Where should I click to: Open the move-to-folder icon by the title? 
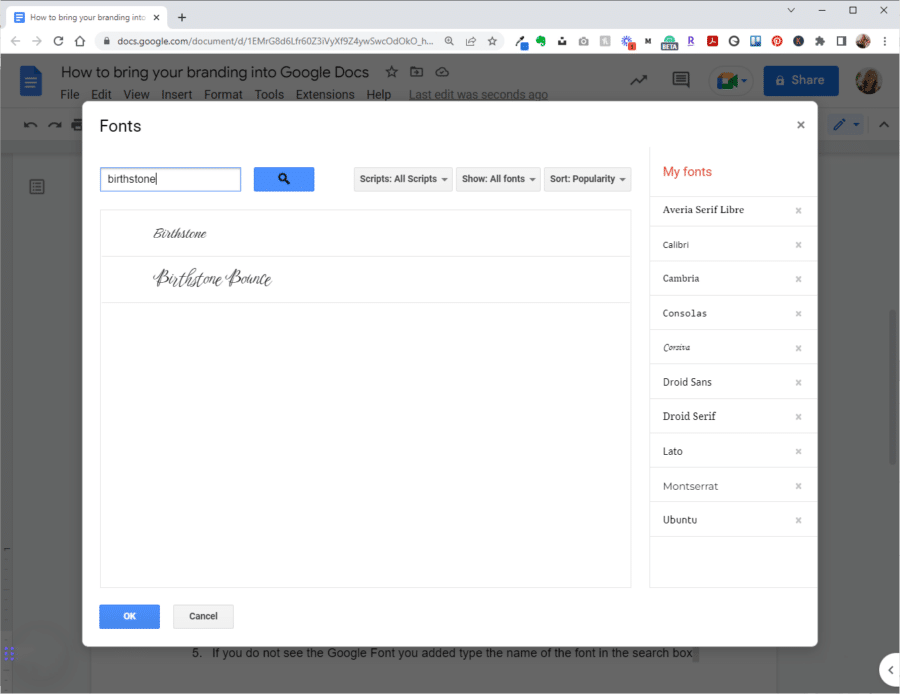pyautogui.click(x=416, y=72)
